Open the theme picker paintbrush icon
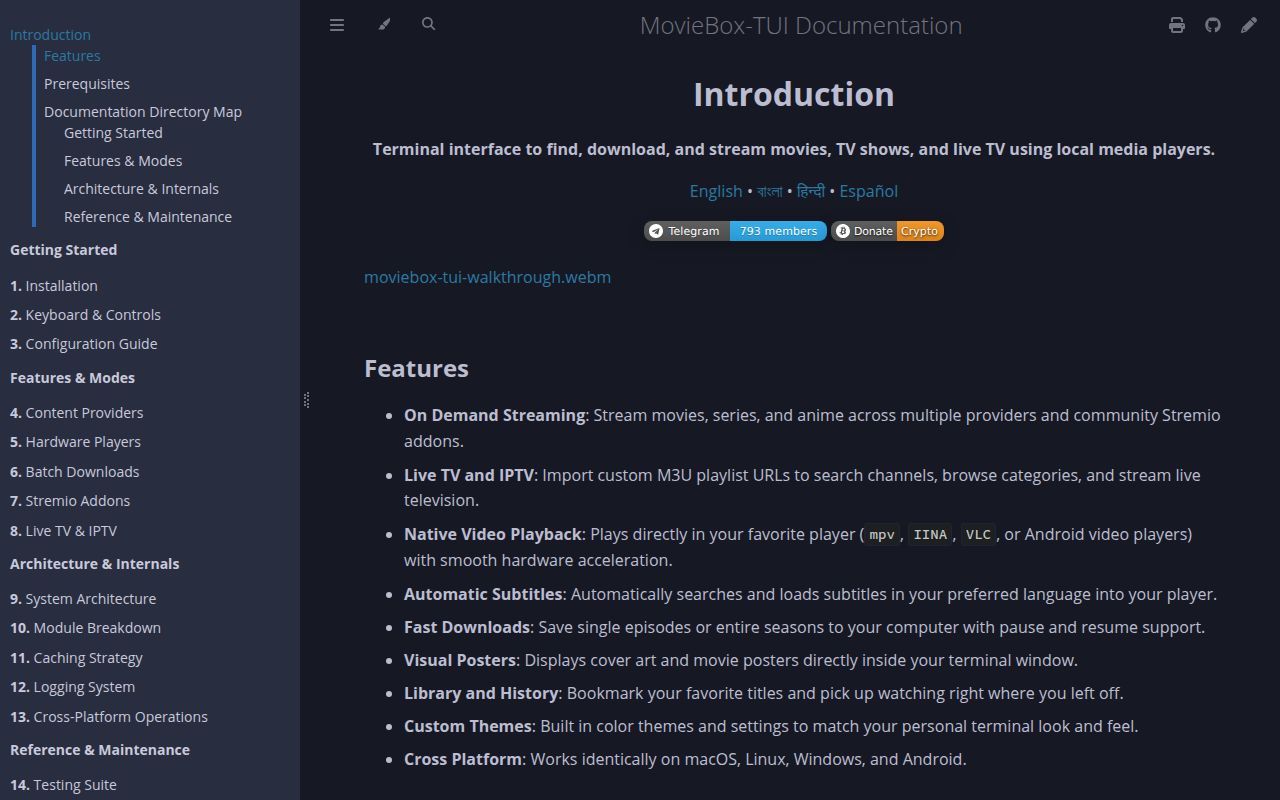Viewport: 1280px width, 800px height. 384,25
